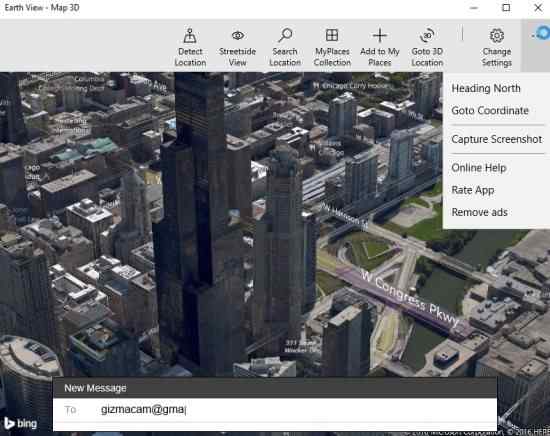The width and height of the screenshot is (550, 436).
Task: Open Streetside View
Action: 237,47
